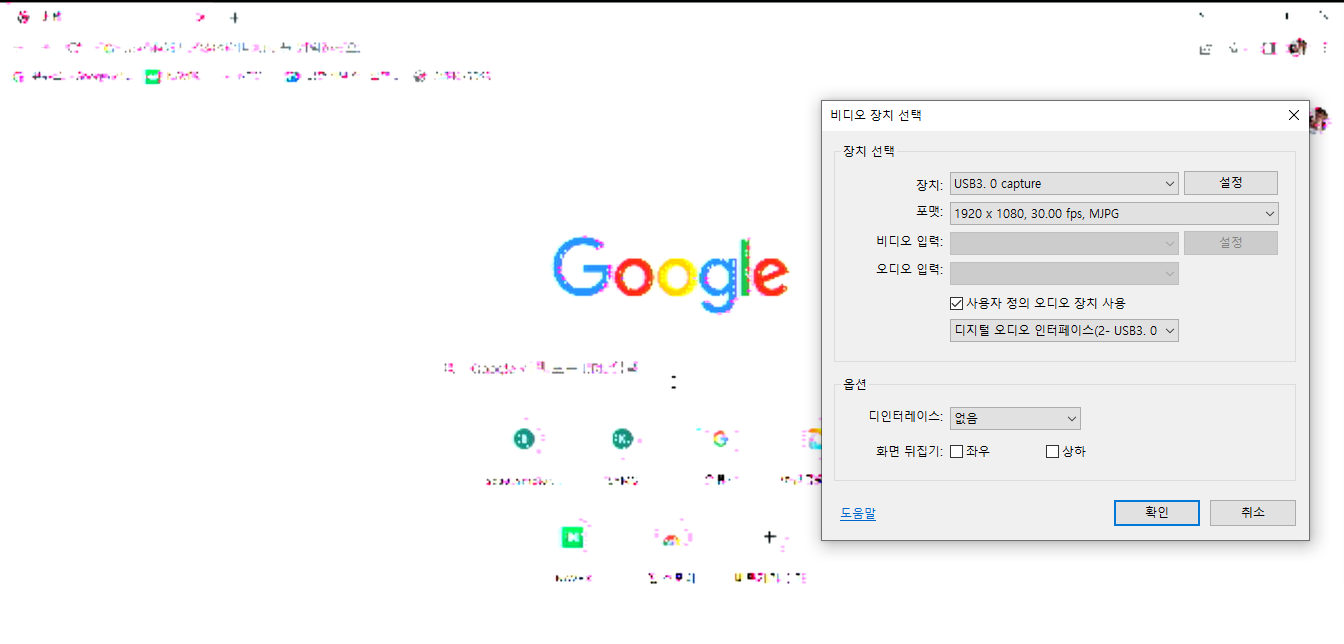
Task: Click the 설정 button beside the 장치 dropdown
Action: 1231,183
